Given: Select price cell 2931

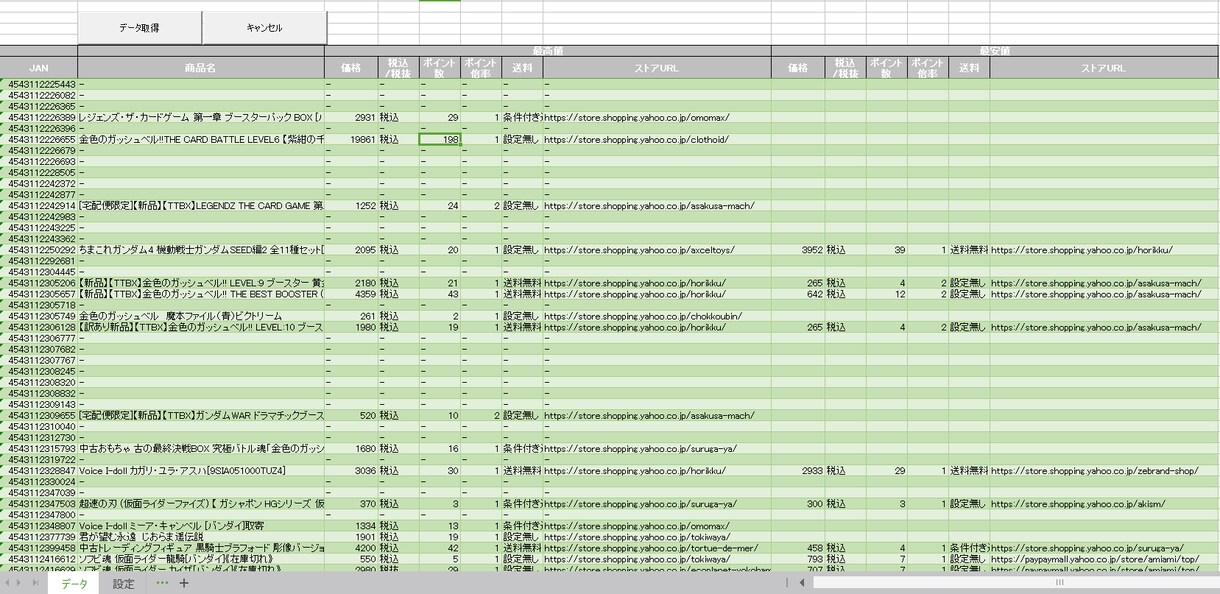Looking at the screenshot, I should coord(351,117).
